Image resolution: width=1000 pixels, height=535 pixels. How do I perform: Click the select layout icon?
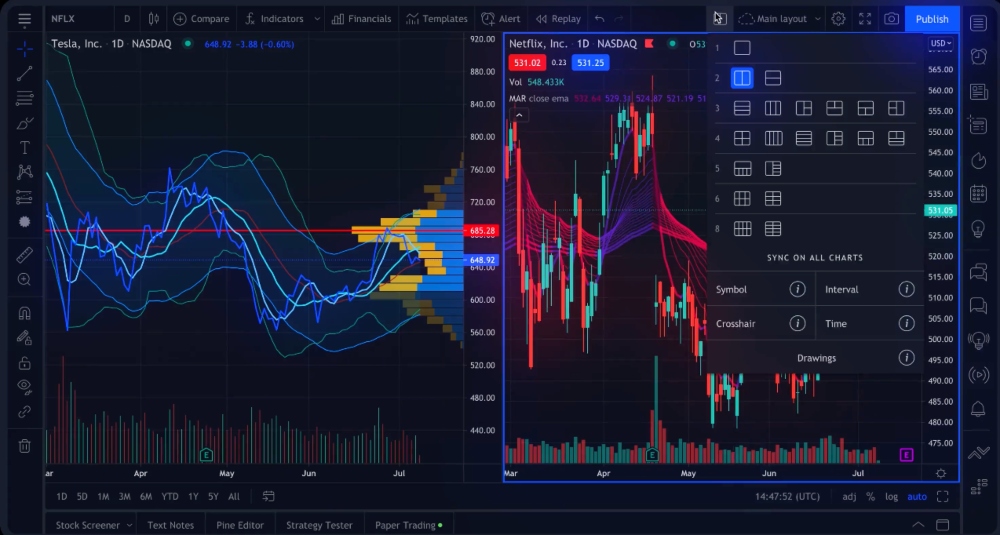[720, 19]
